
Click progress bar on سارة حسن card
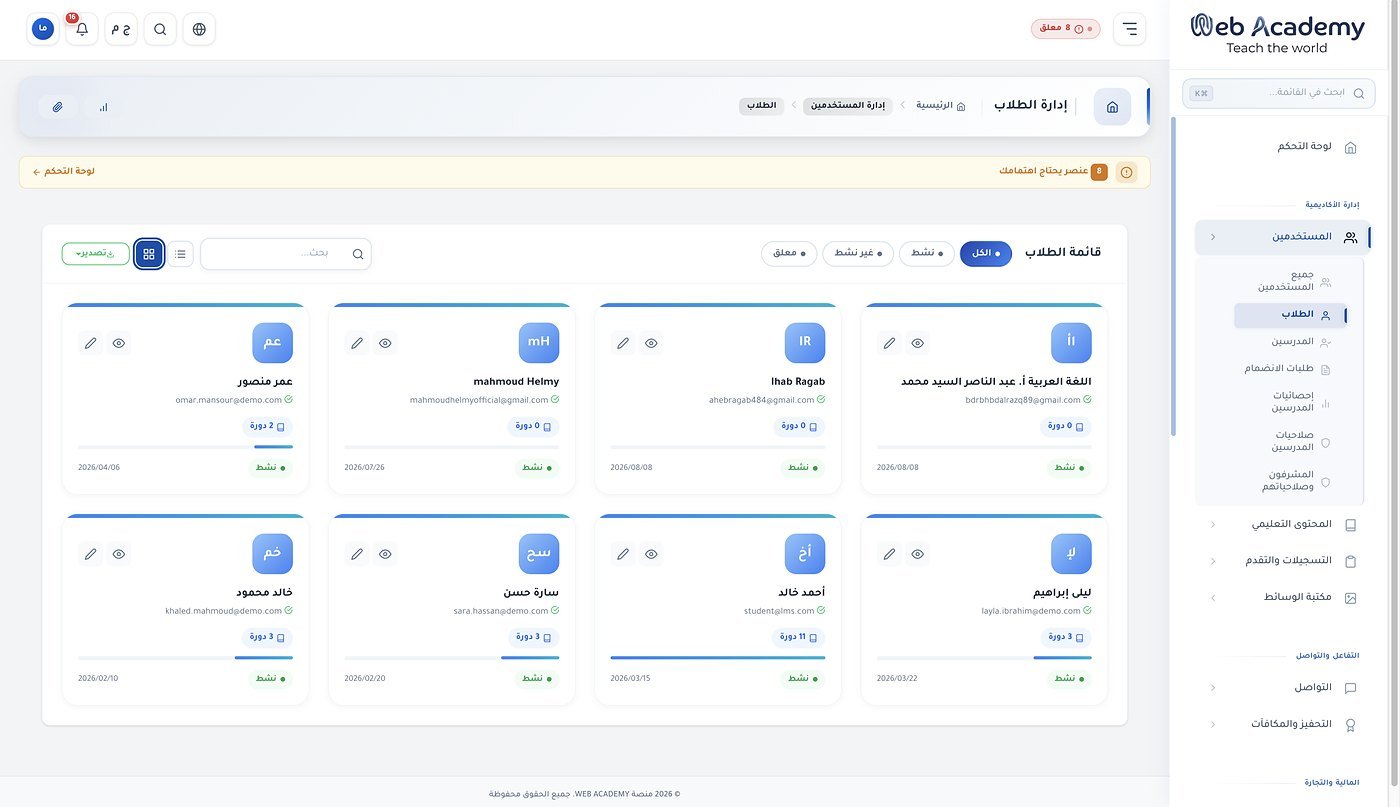(452, 657)
